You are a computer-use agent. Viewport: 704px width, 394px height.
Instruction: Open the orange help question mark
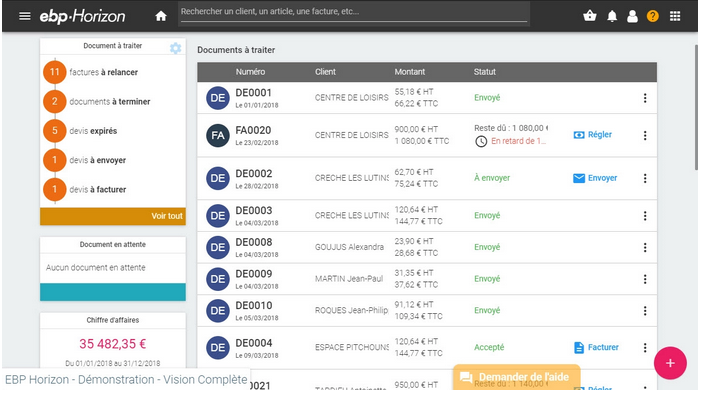click(x=652, y=16)
